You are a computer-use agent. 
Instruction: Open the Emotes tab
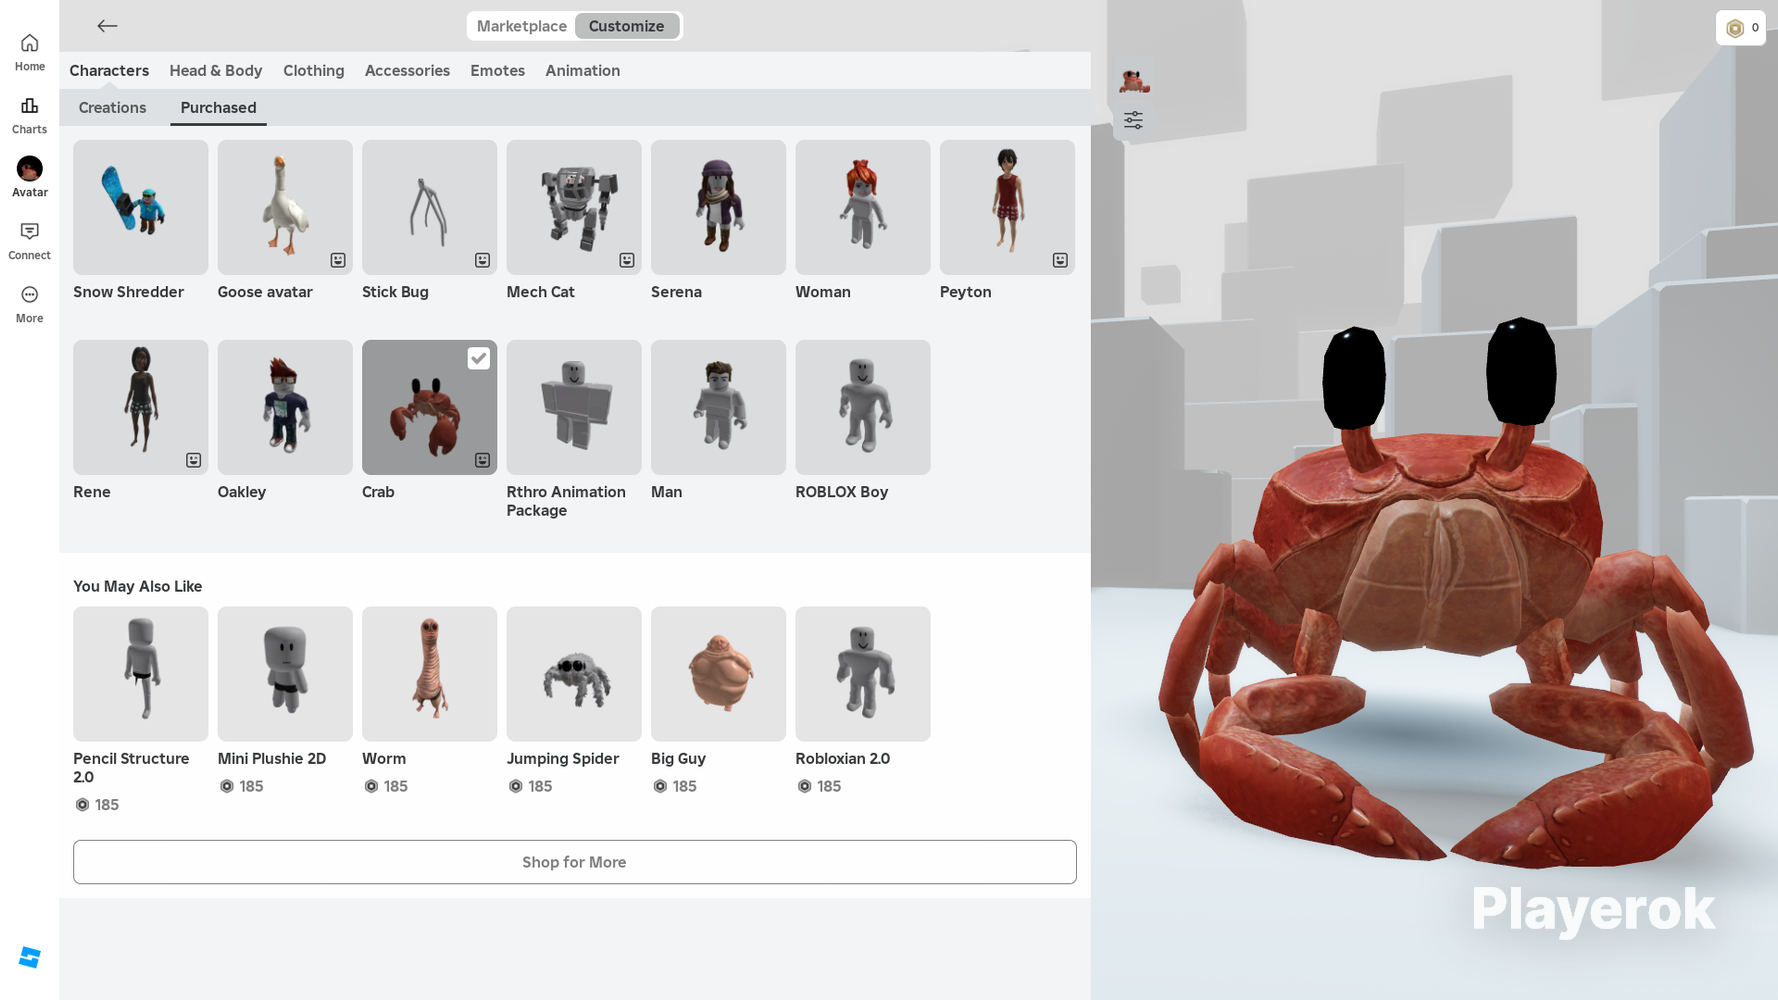497,71
